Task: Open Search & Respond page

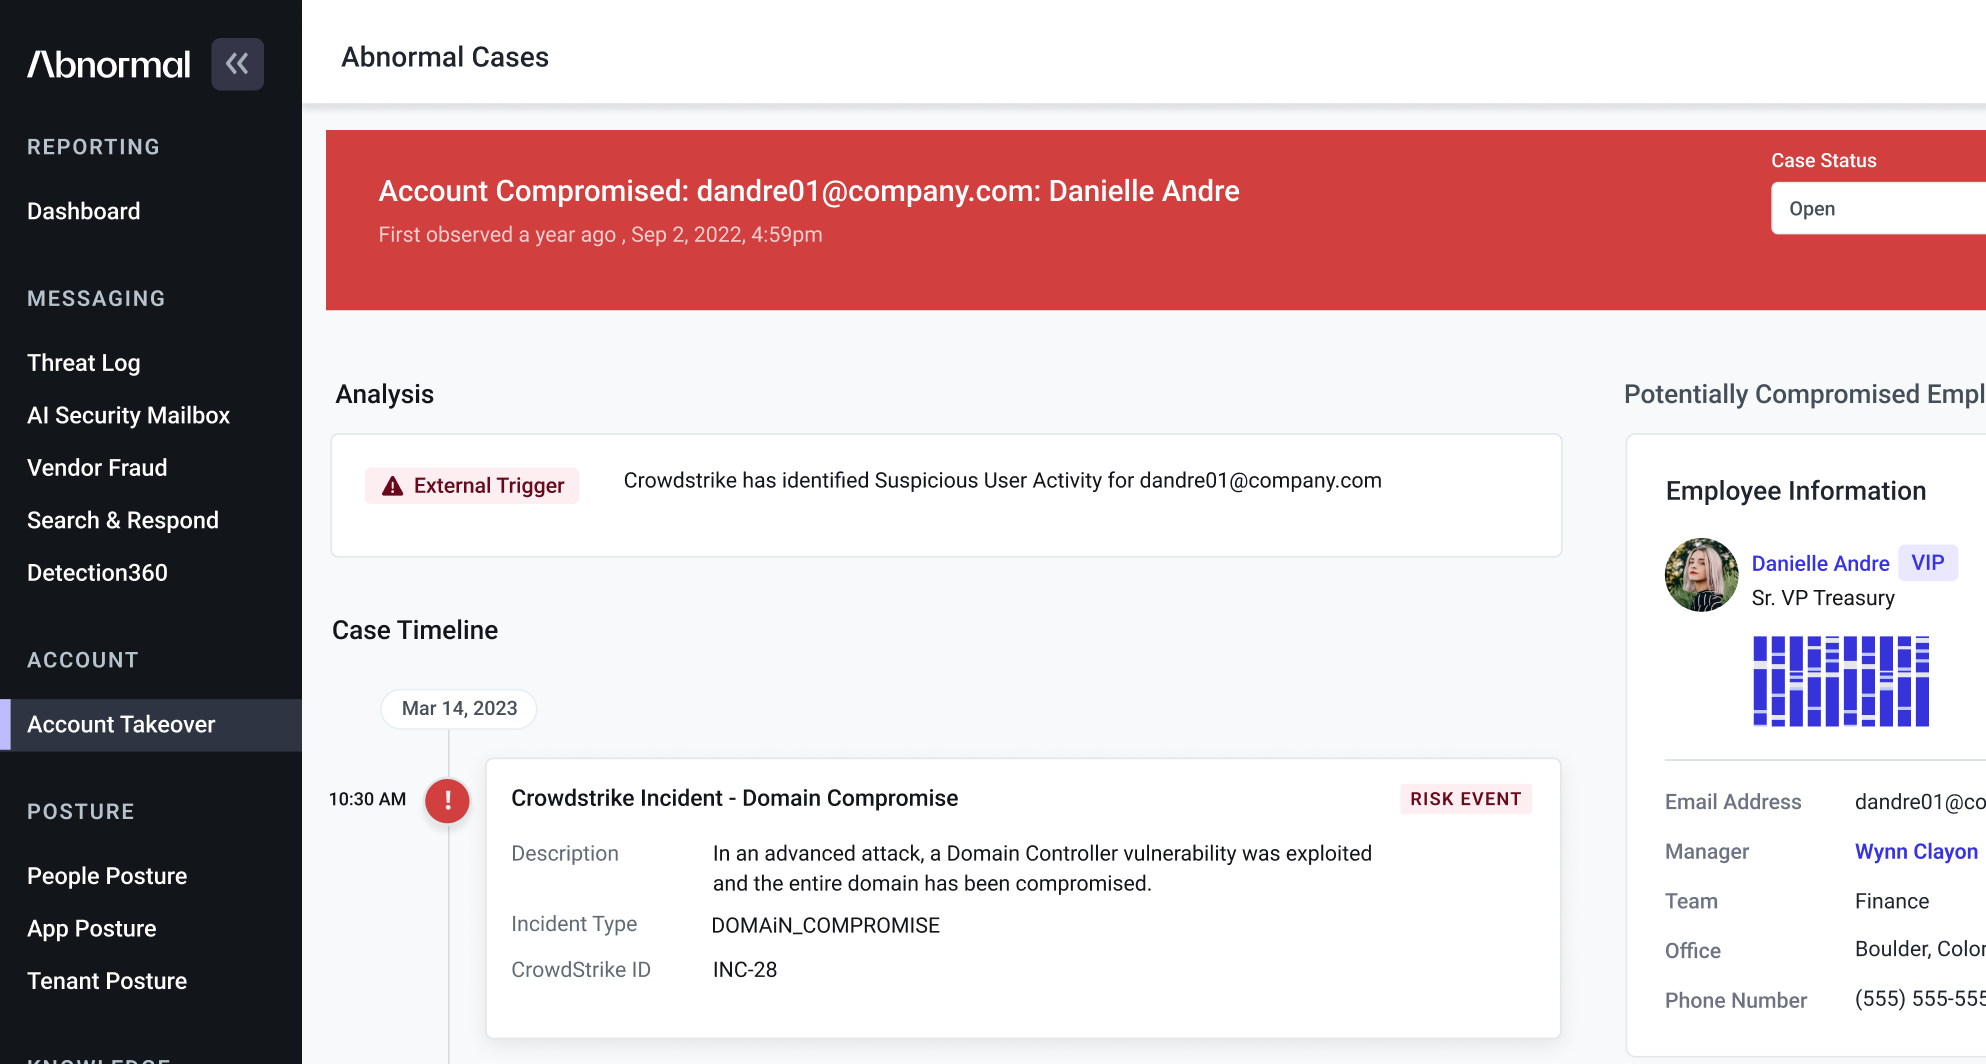Action: [123, 520]
